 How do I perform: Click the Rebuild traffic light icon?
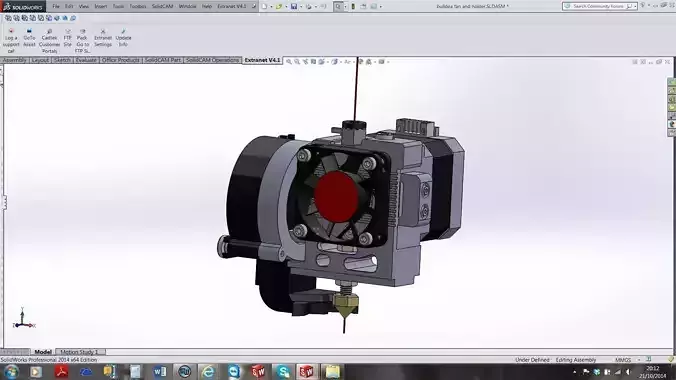point(353,6)
